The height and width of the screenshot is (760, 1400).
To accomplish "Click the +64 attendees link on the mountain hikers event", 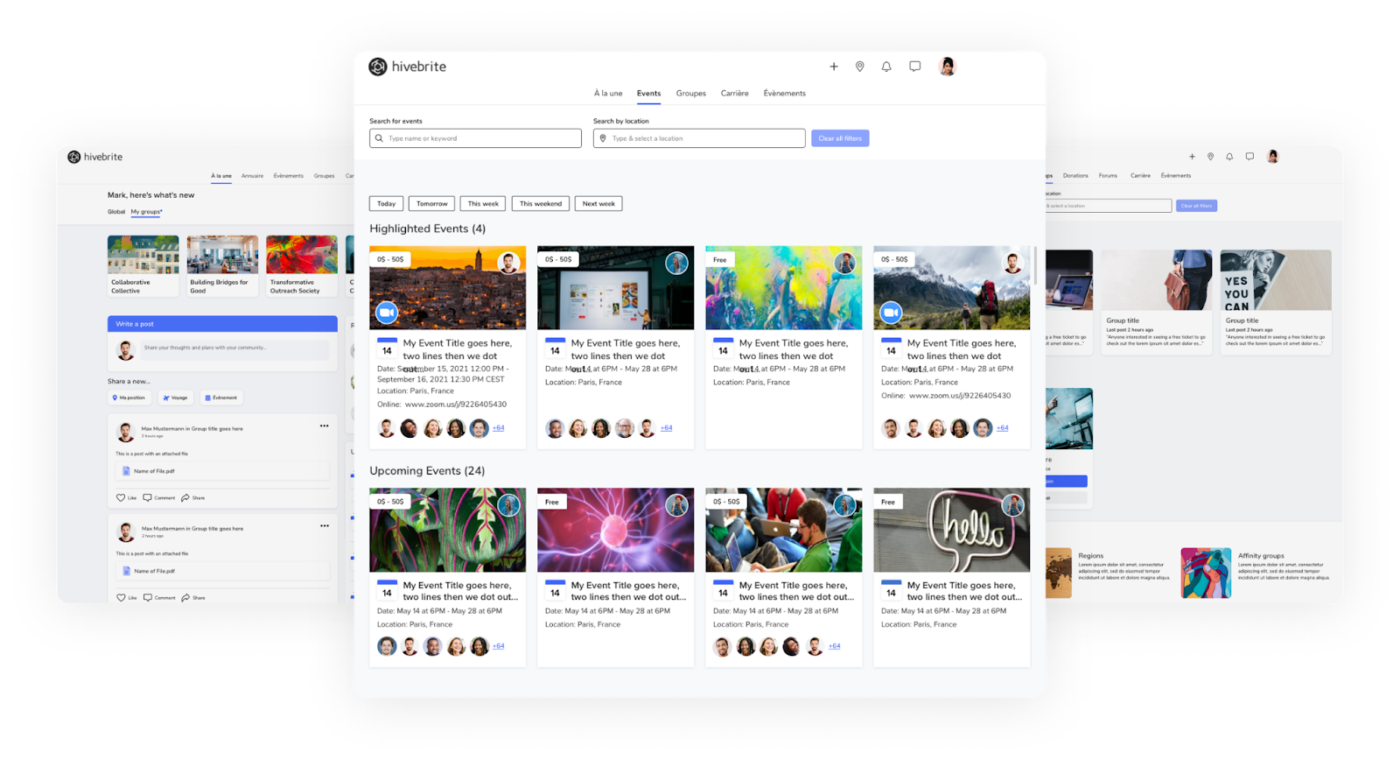I will click(x=1002, y=428).
